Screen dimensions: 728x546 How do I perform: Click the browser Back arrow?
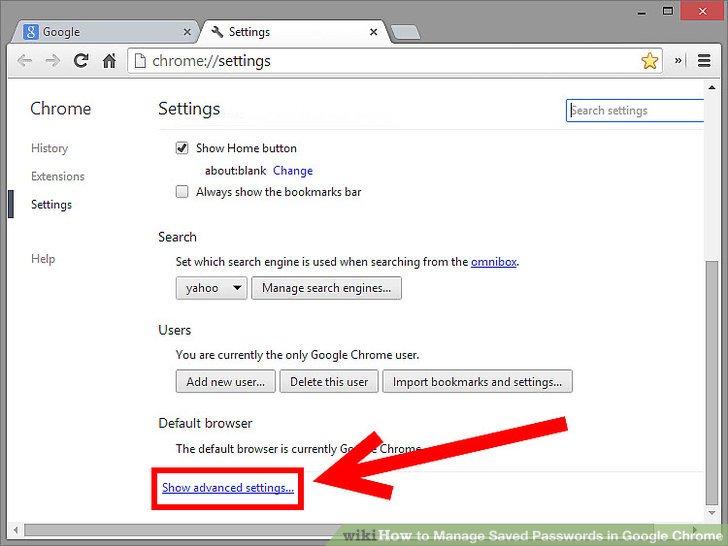(24, 61)
